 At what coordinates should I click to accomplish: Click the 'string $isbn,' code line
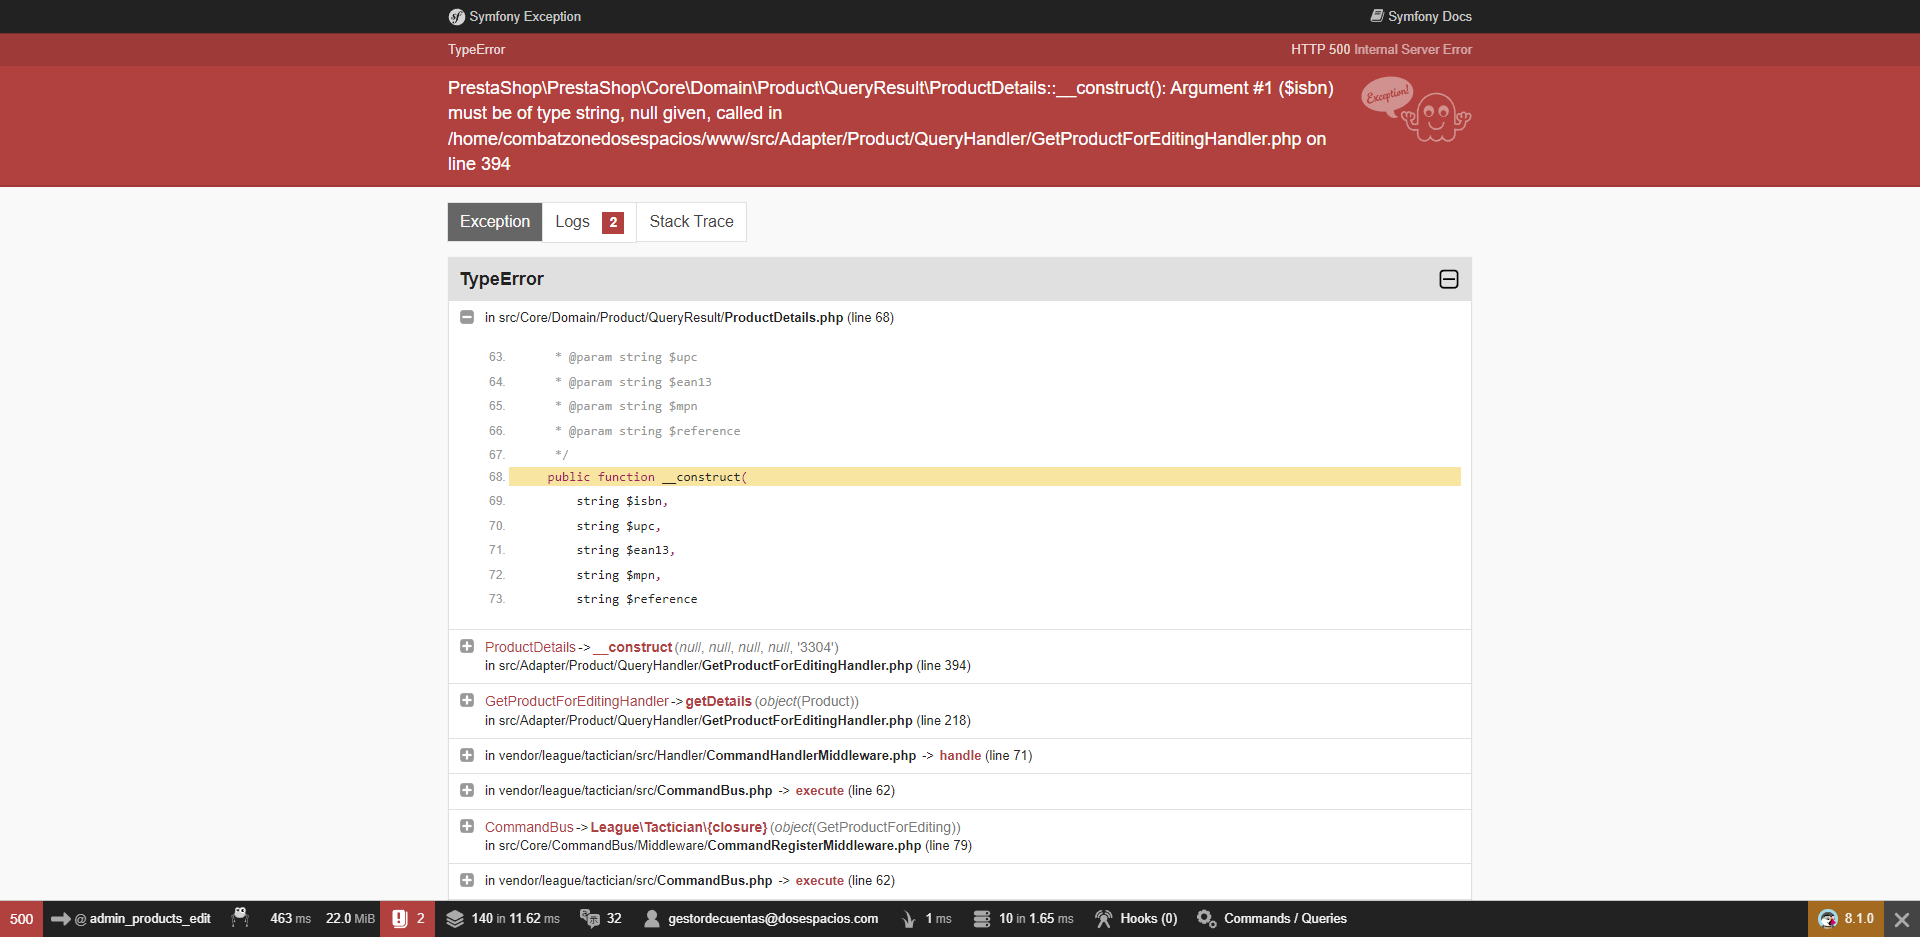(622, 502)
